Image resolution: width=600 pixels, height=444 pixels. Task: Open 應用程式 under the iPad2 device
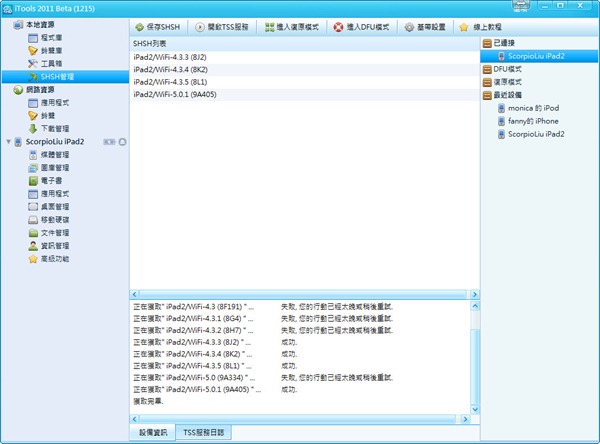point(49,194)
